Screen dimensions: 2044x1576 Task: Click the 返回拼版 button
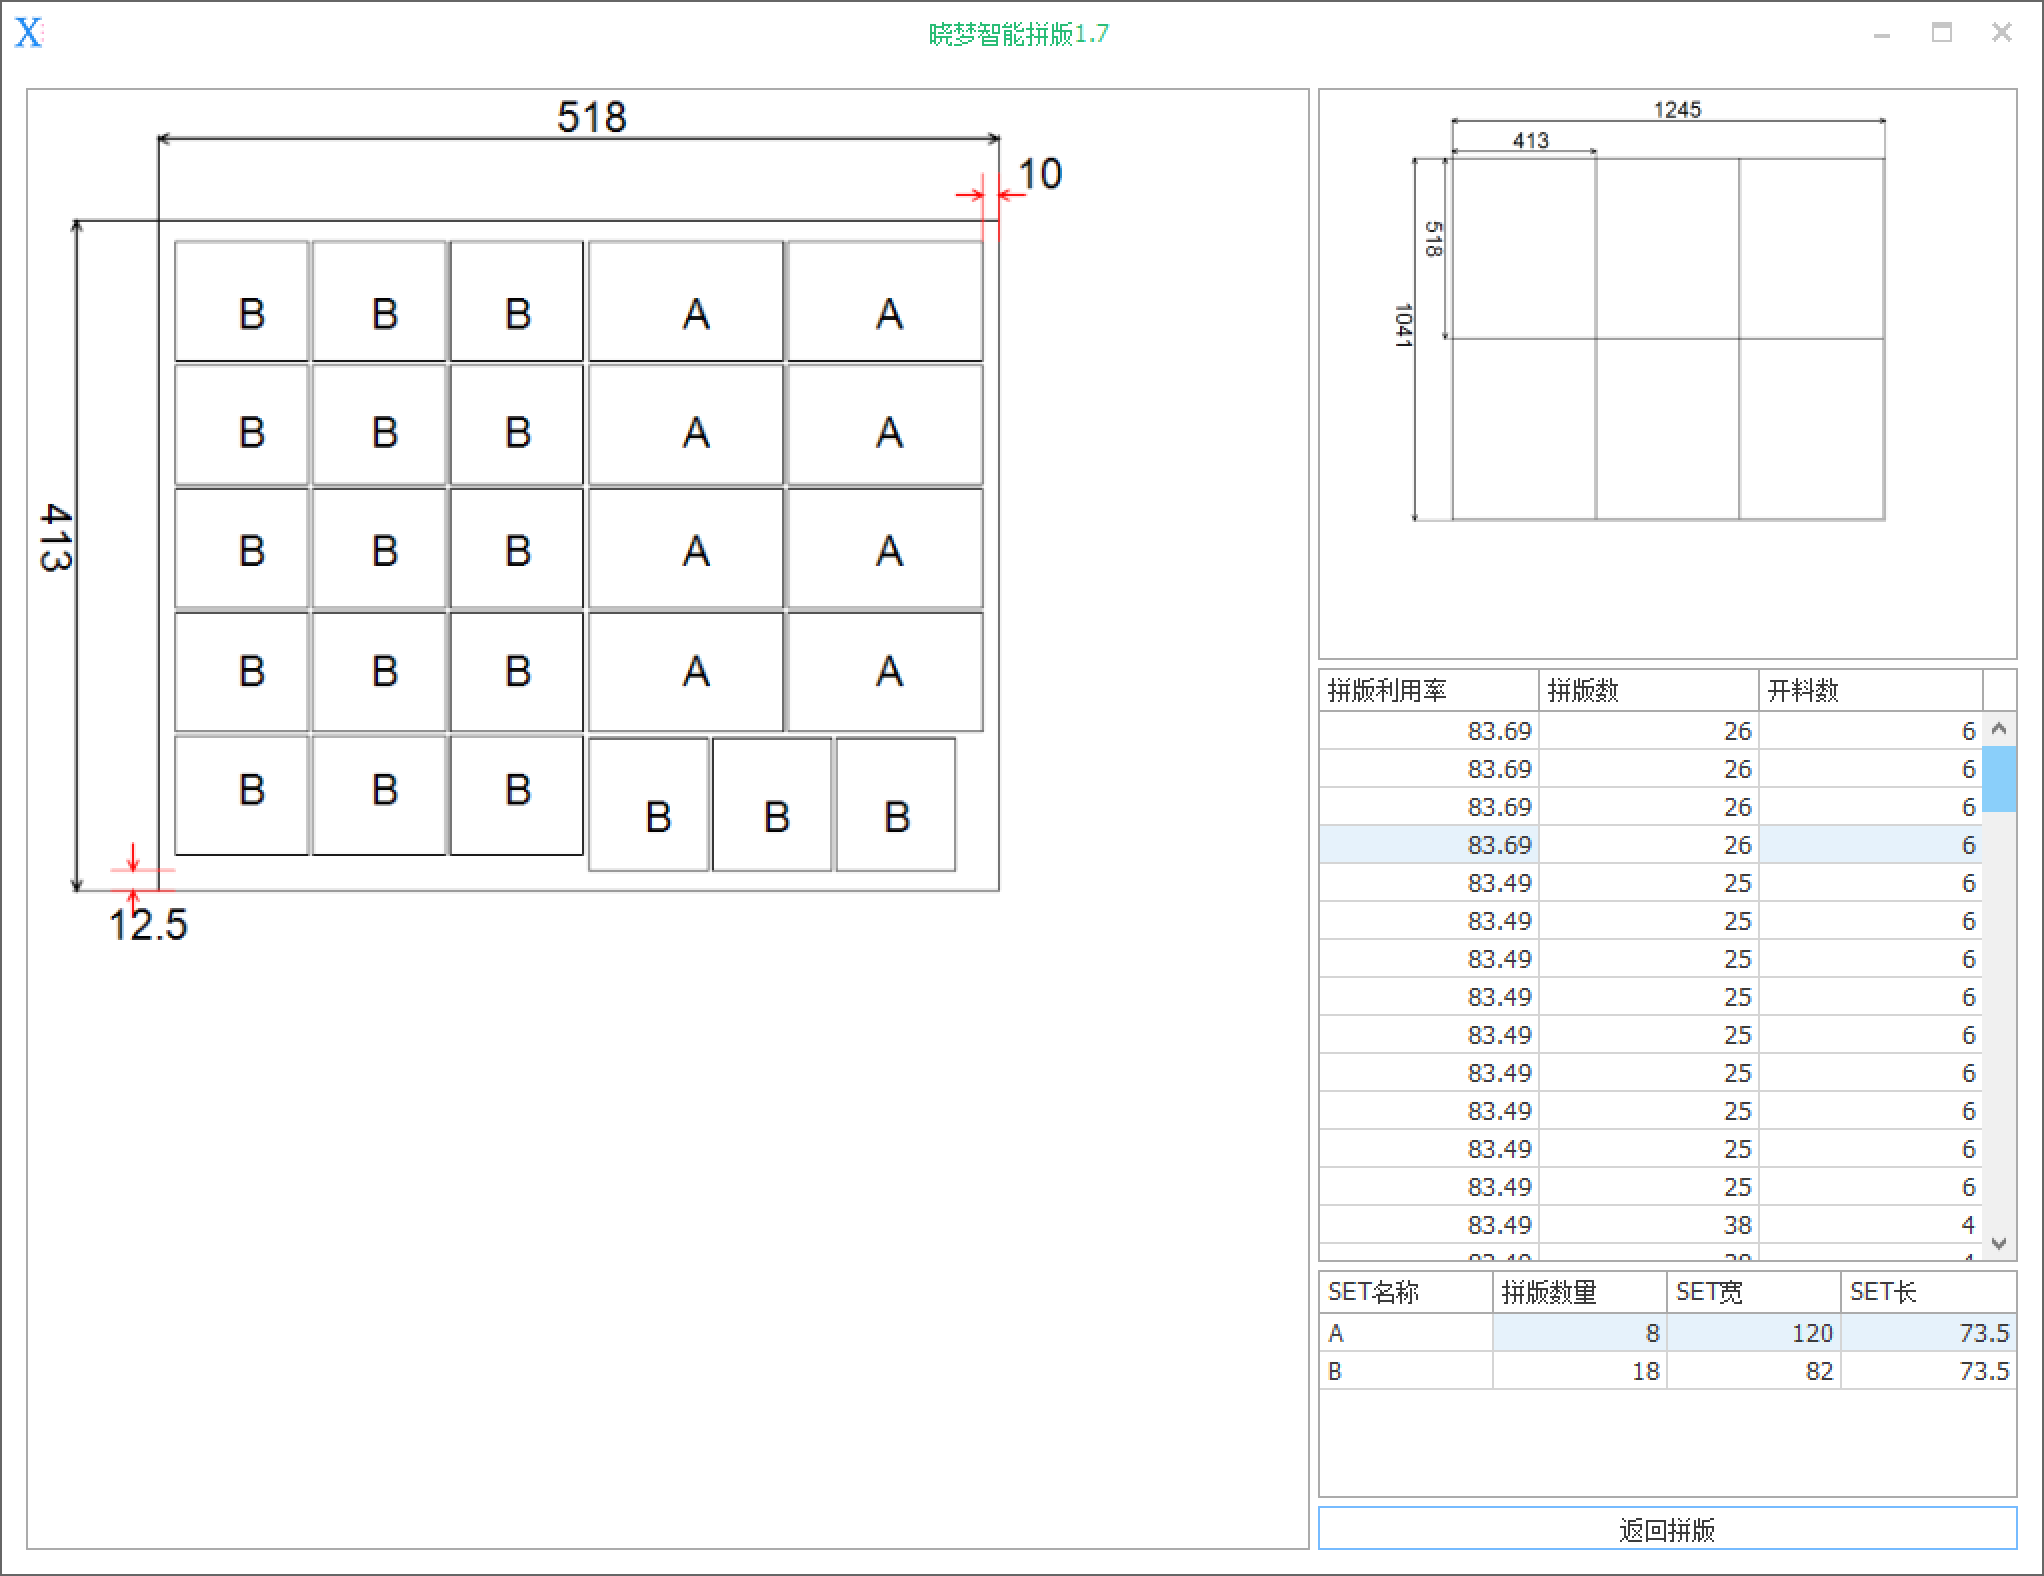click(1667, 1529)
